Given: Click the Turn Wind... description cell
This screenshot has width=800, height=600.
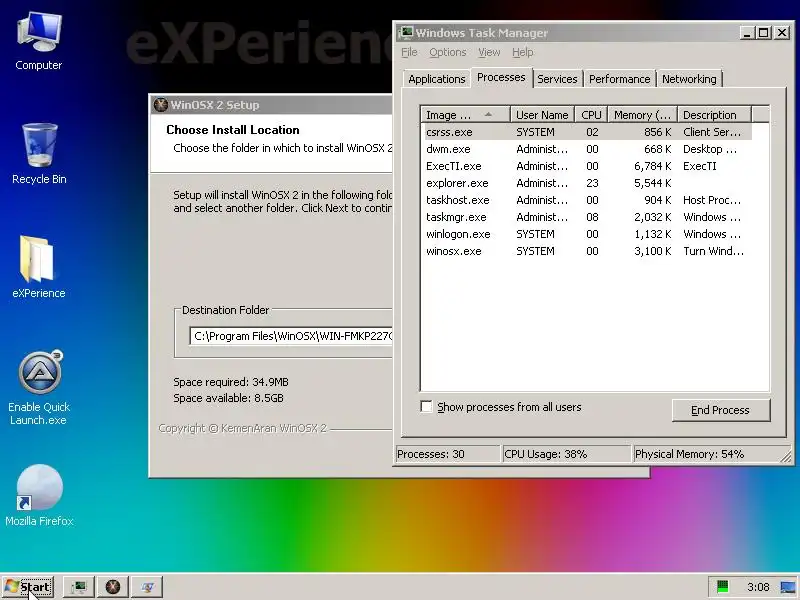Looking at the screenshot, I should [713, 251].
